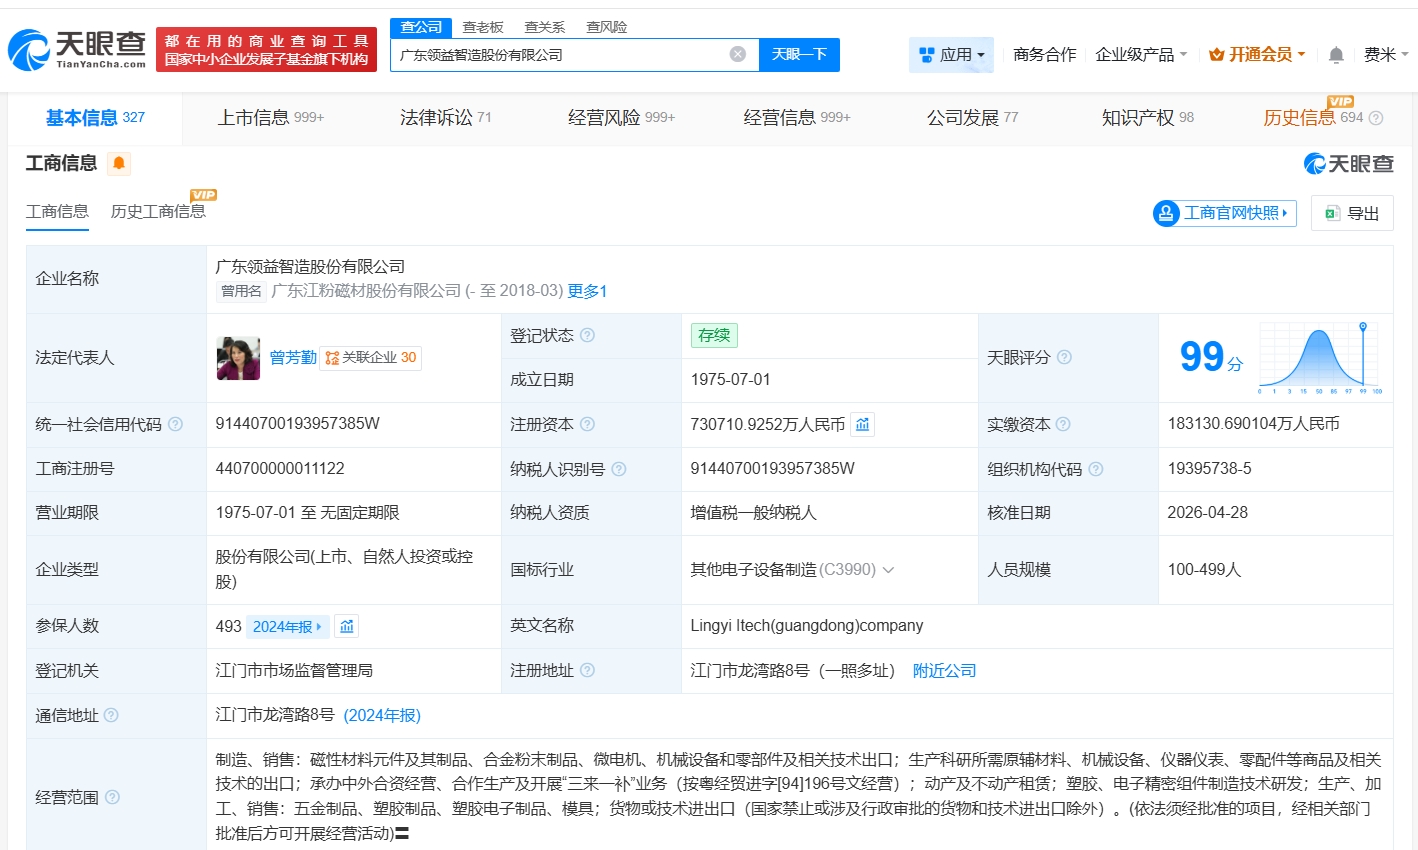Viewport: 1418px width, 850px height.
Task: Click the 关联企业 30 badge
Action: 371,358
